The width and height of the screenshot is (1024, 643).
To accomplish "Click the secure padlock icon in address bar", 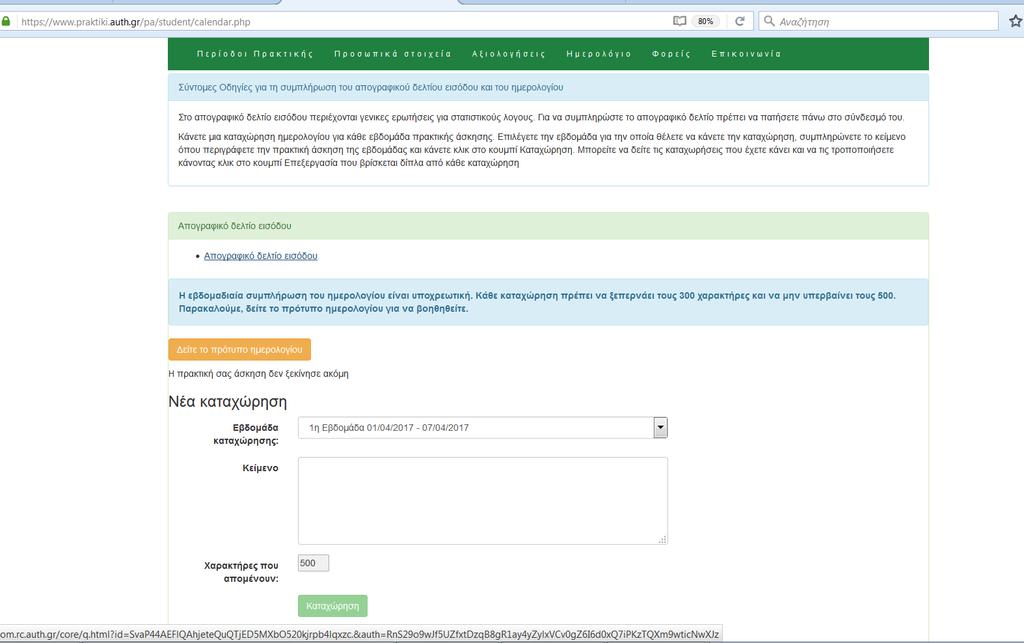I will coord(5,22).
